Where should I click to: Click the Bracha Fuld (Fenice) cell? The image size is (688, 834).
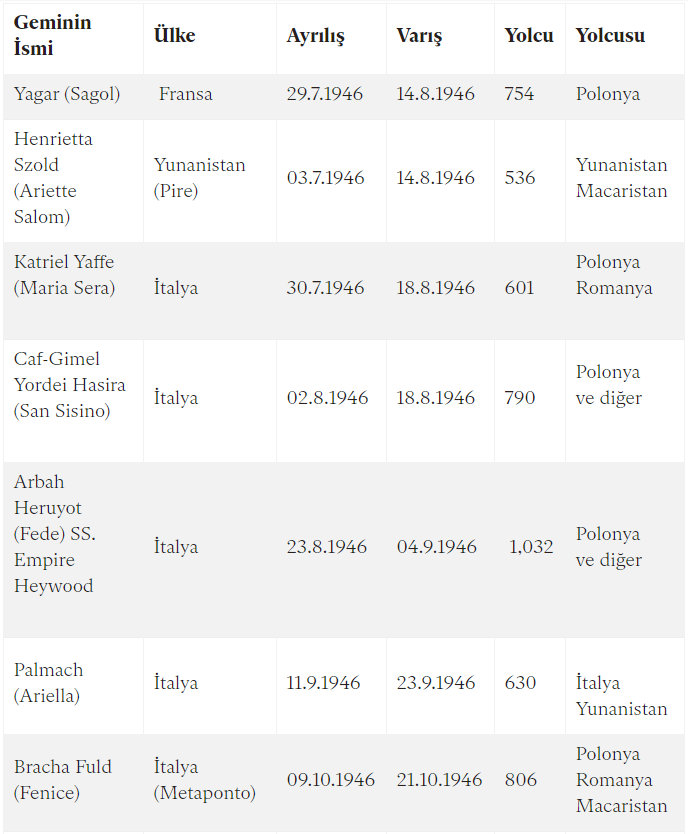tap(63, 780)
